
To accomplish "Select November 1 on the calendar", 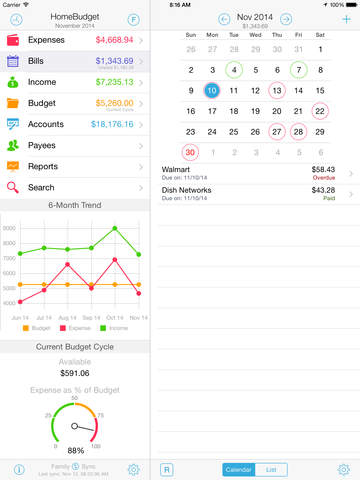I will click(x=320, y=50).
